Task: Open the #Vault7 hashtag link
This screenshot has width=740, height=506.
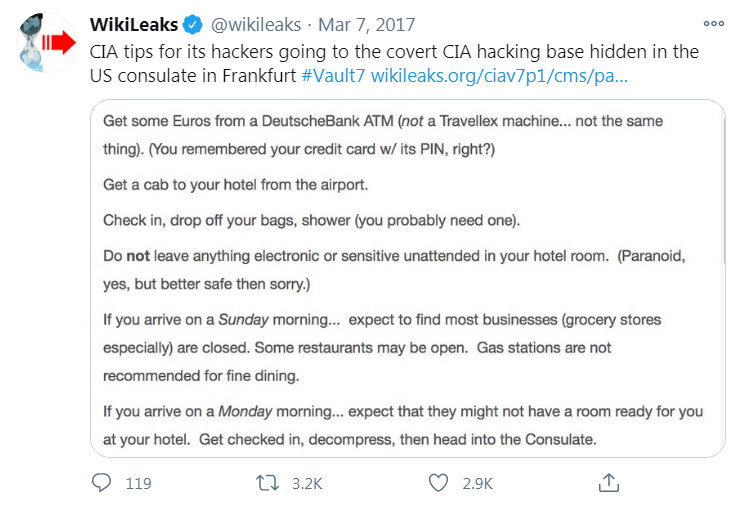Action: point(333,76)
